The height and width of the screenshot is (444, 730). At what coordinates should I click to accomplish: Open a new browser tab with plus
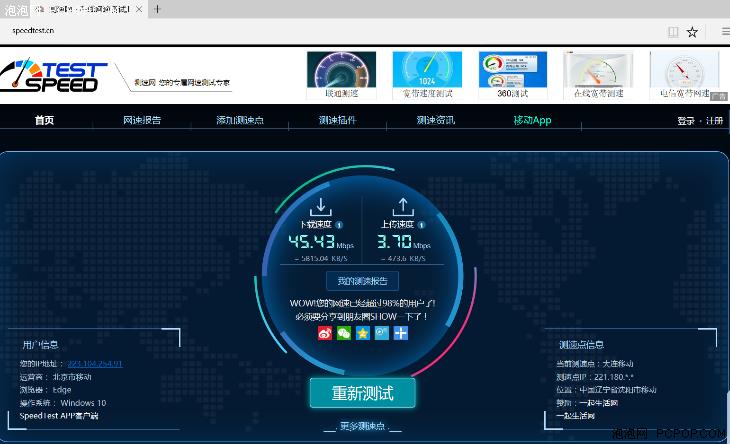157,9
